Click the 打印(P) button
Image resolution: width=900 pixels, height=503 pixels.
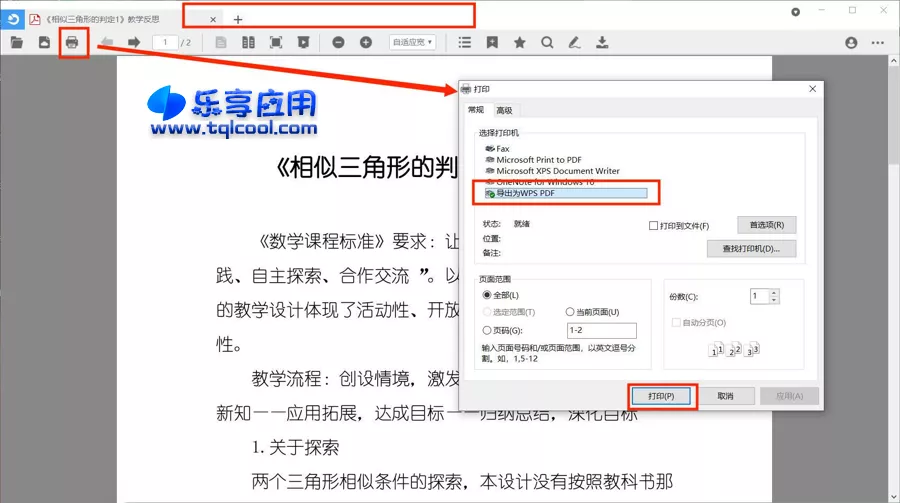coord(661,396)
